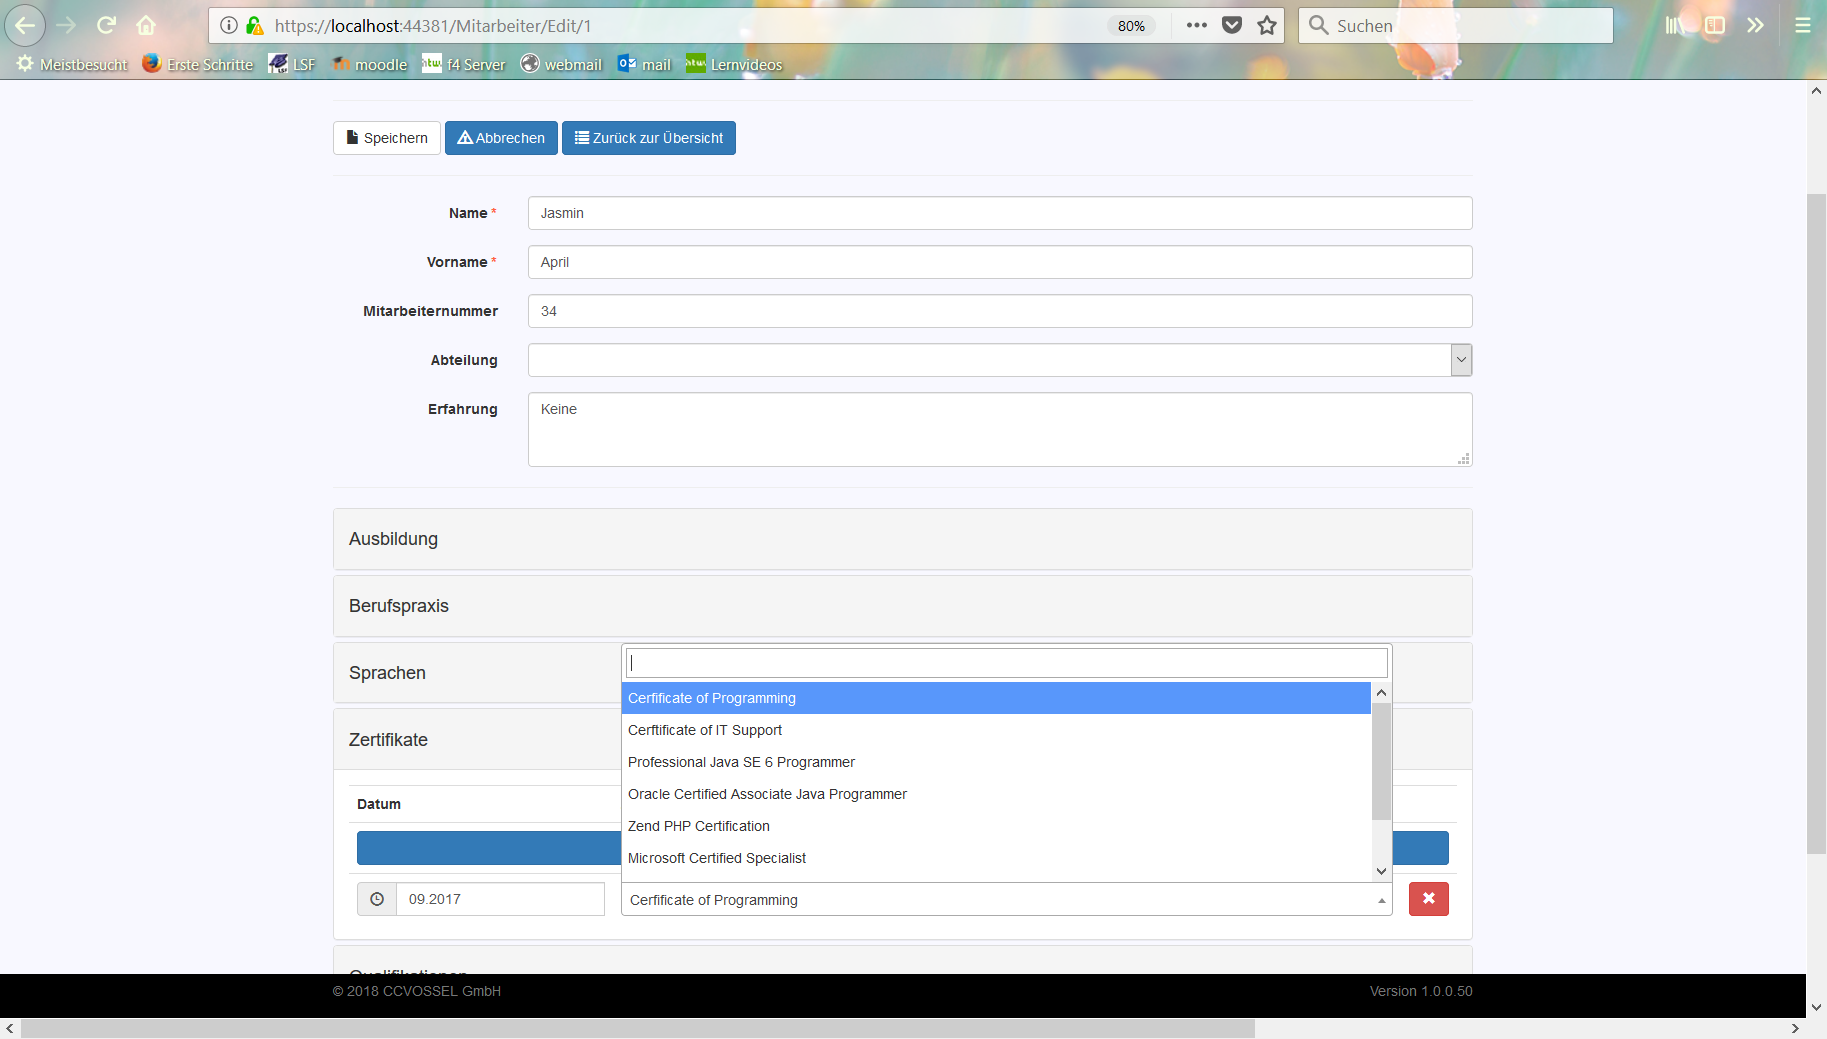Viewport: 1827px width, 1039px height.
Task: Click the Abbrechen button
Action: [501, 138]
